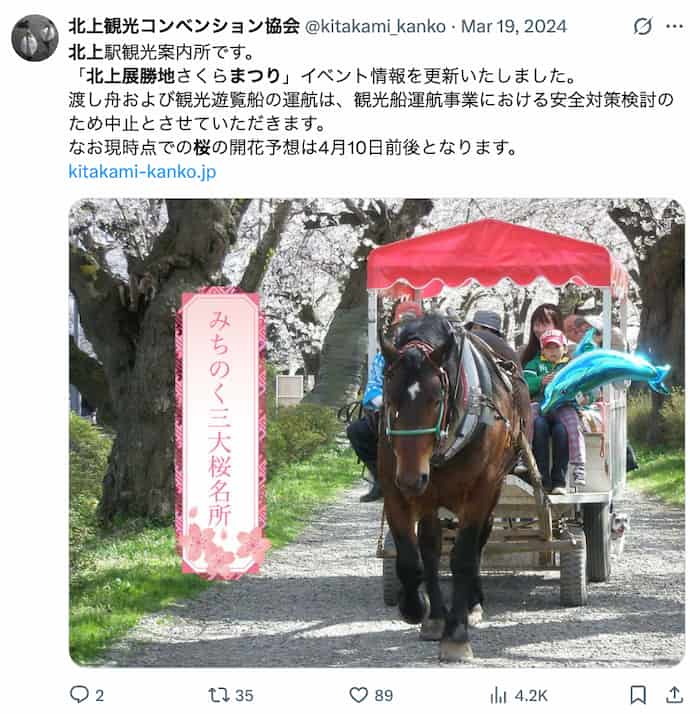700x713 pixels.
Task: Click the 4.2K views count
Action: pos(531,695)
